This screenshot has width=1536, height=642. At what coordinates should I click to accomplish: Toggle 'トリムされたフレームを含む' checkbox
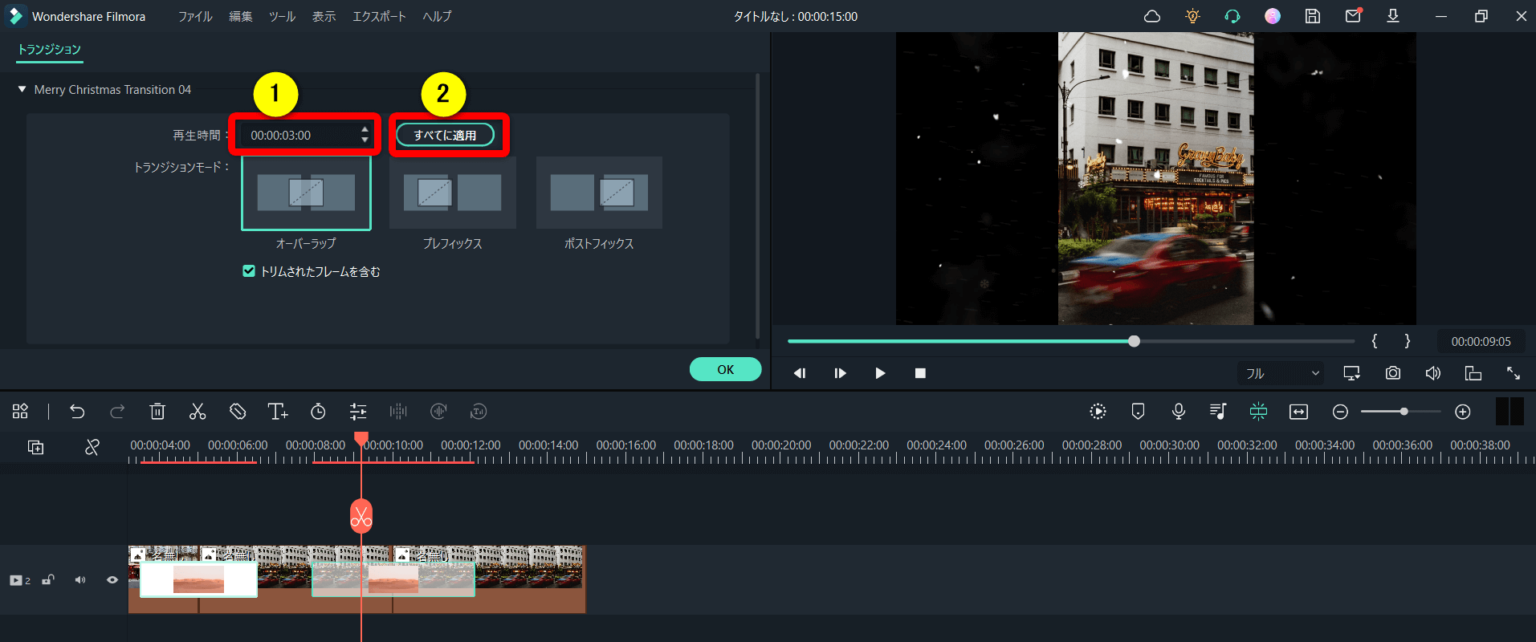pyautogui.click(x=249, y=271)
